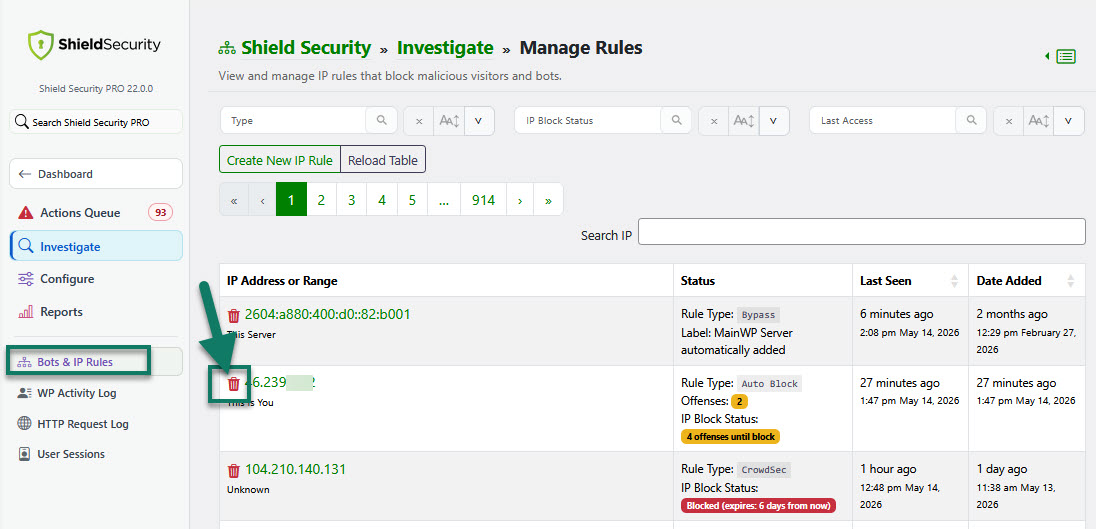The width and height of the screenshot is (1096, 529).
Task: Go to the previous page with ‹
Action: click(262, 200)
